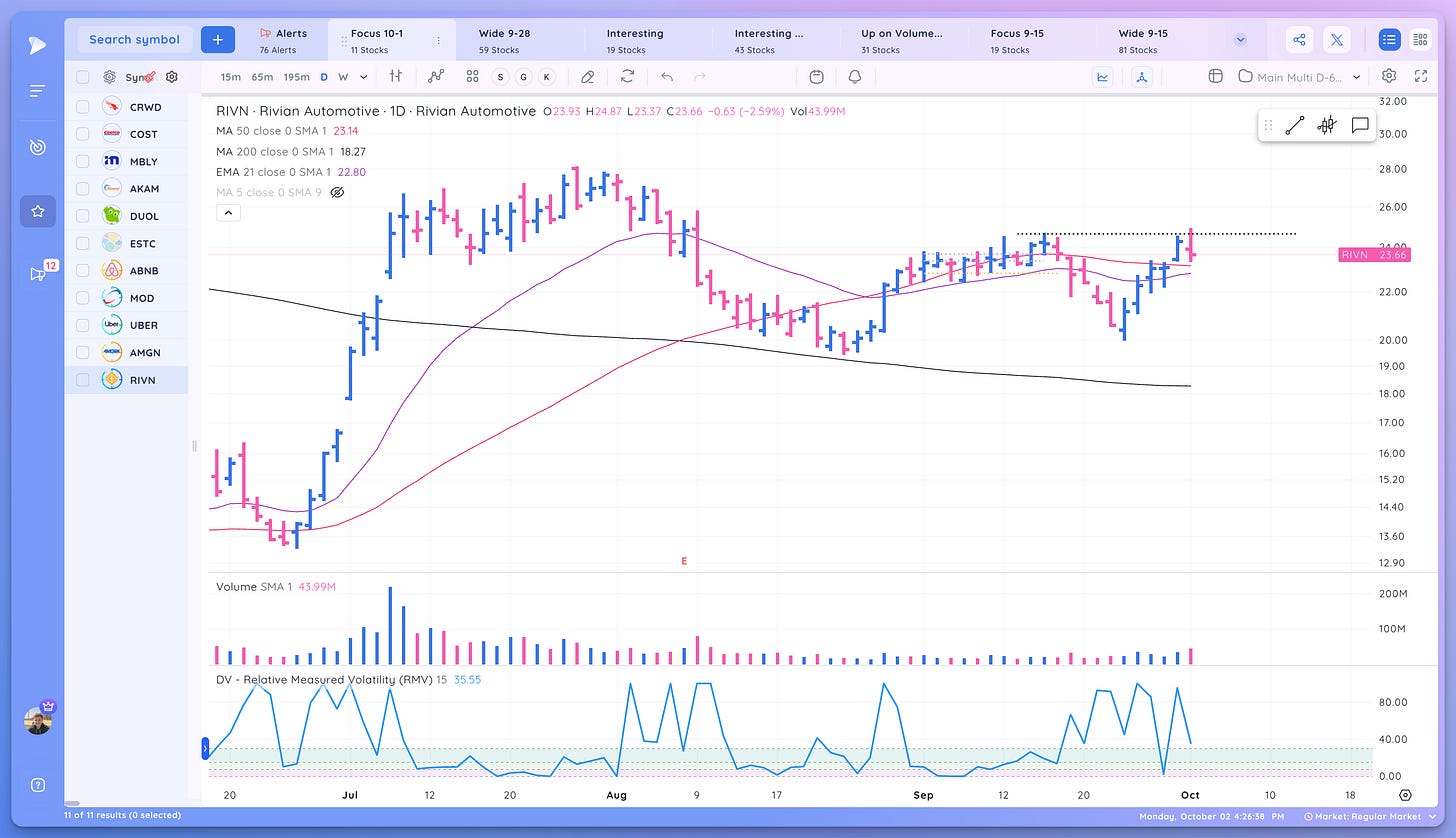Open the Wide 9-28 watchlist tab
Viewport: 1456px width, 838px height.
point(519,40)
